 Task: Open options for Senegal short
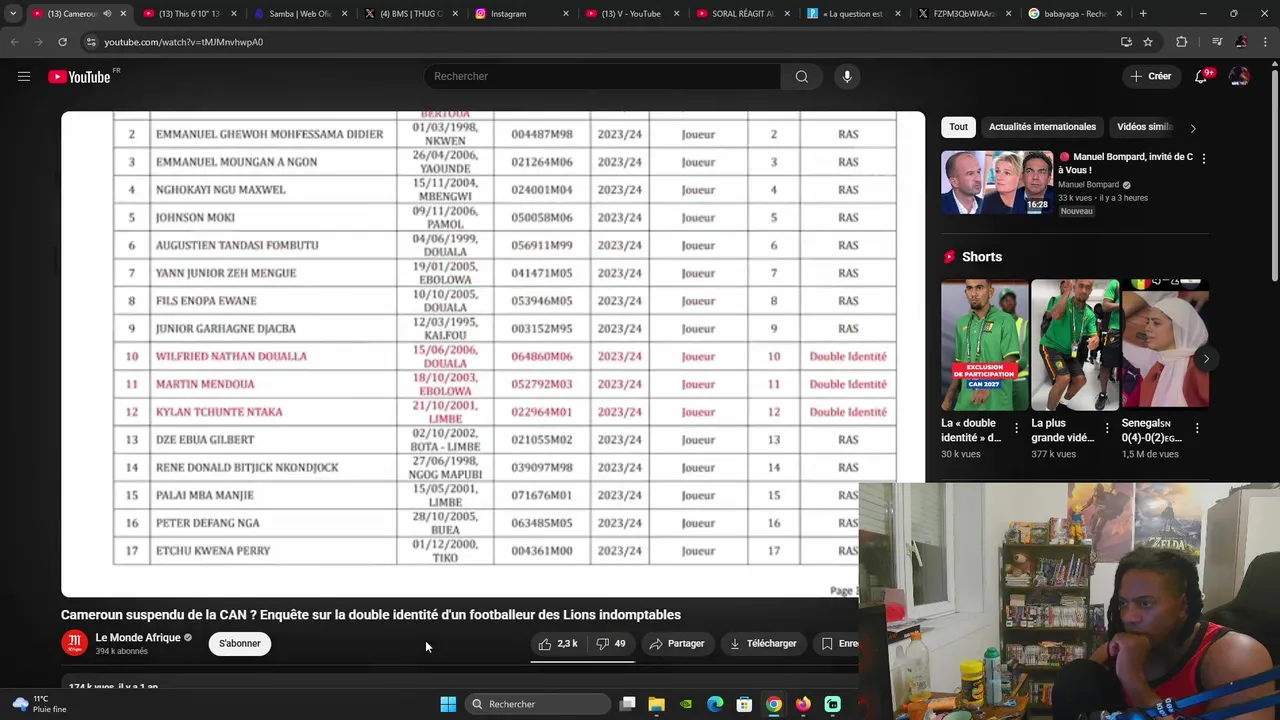pos(1197,429)
